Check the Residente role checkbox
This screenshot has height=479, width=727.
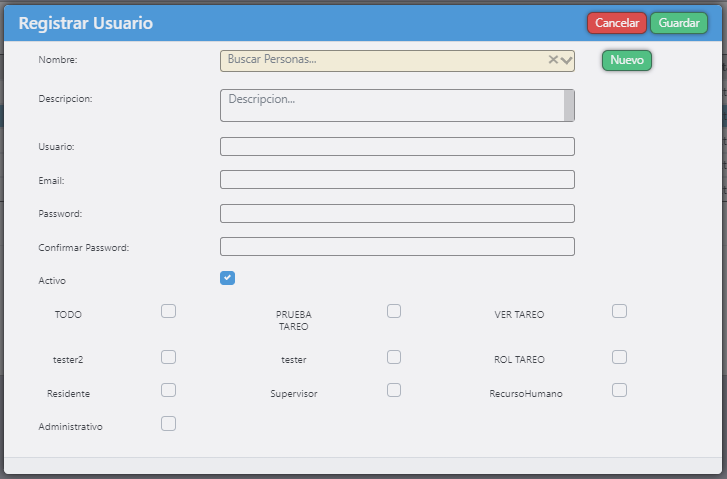(x=168, y=390)
